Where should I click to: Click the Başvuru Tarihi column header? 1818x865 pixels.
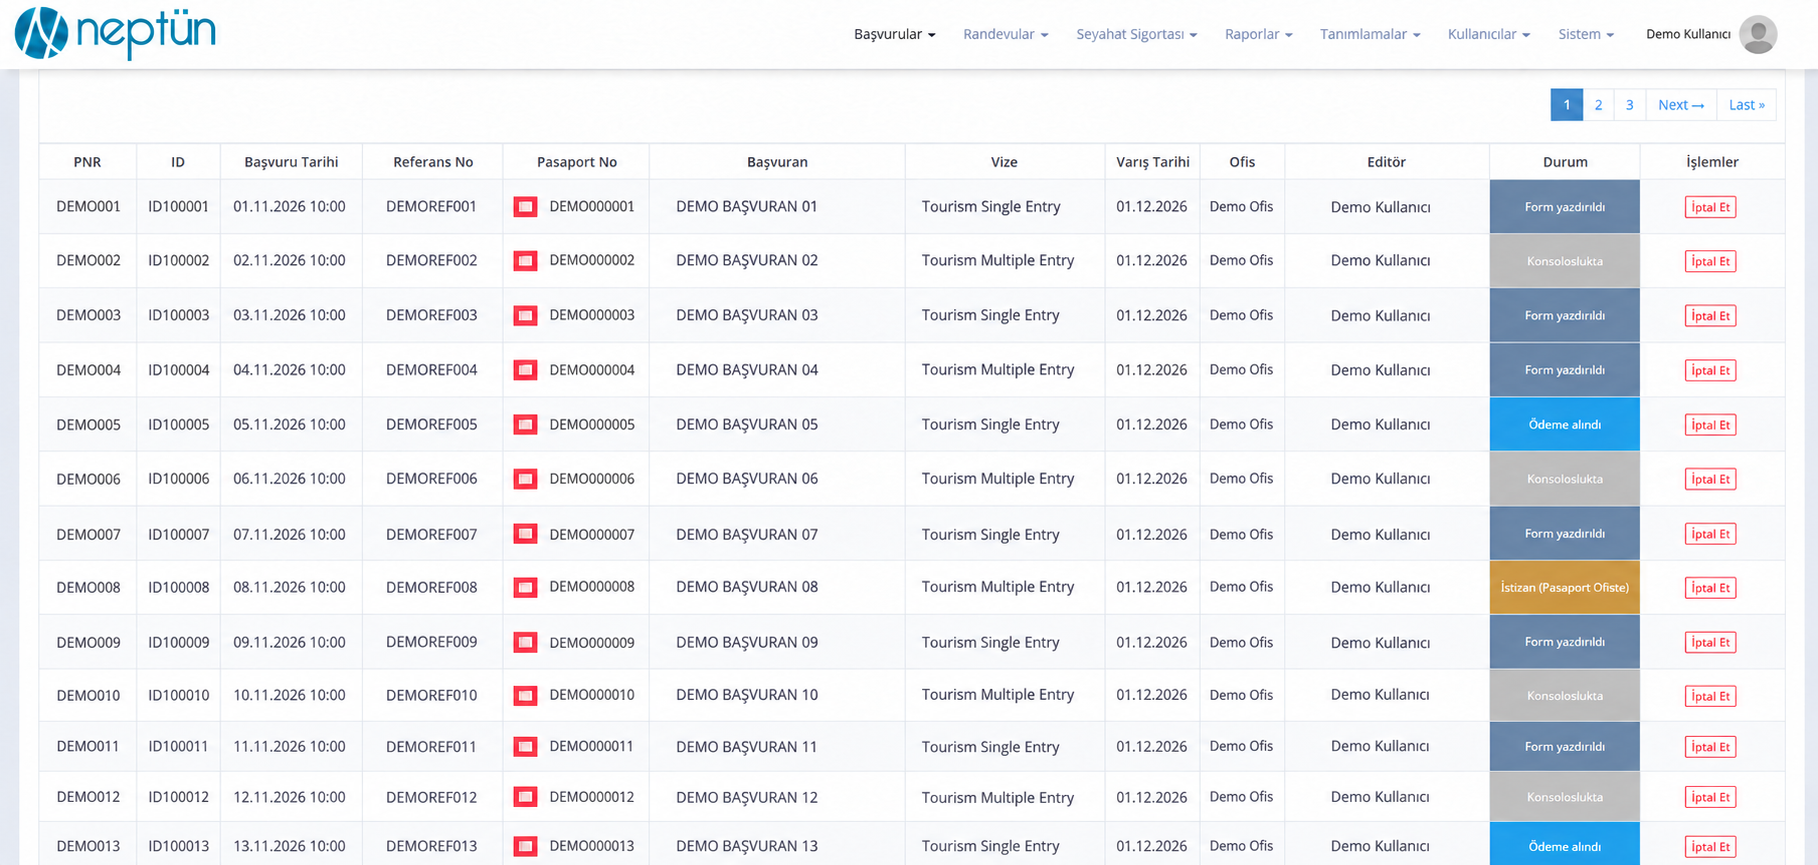(x=291, y=162)
